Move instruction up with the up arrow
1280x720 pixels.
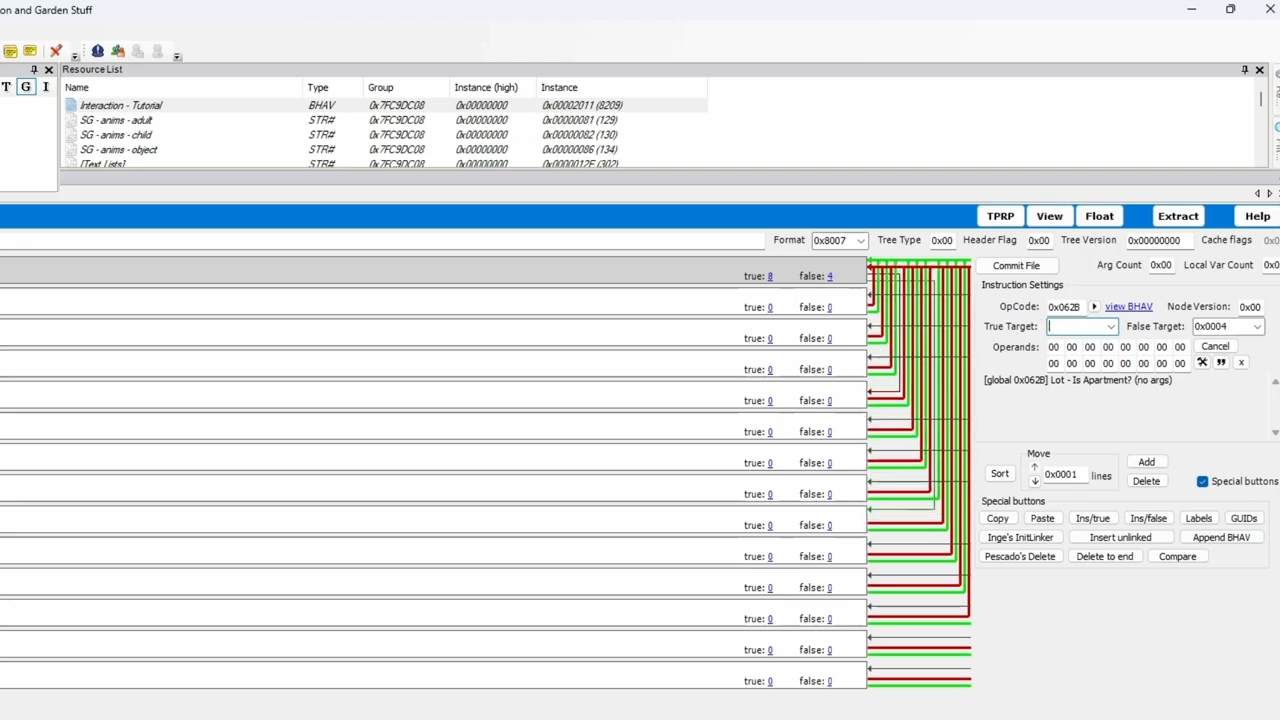click(x=1035, y=467)
